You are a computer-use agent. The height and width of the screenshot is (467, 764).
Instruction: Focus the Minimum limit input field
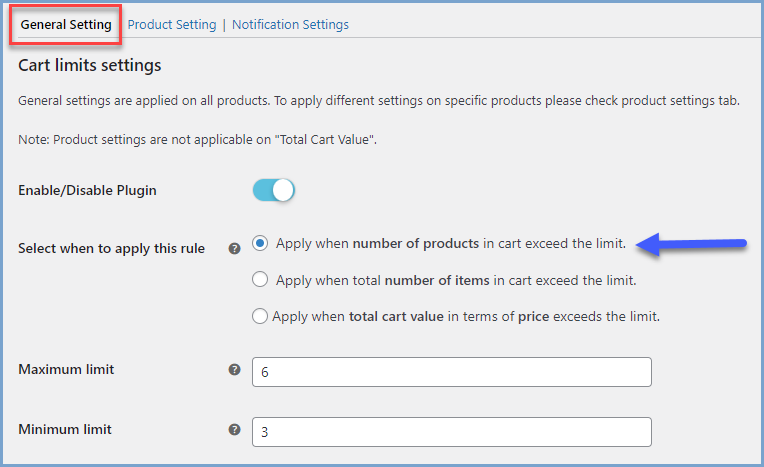[452, 431]
